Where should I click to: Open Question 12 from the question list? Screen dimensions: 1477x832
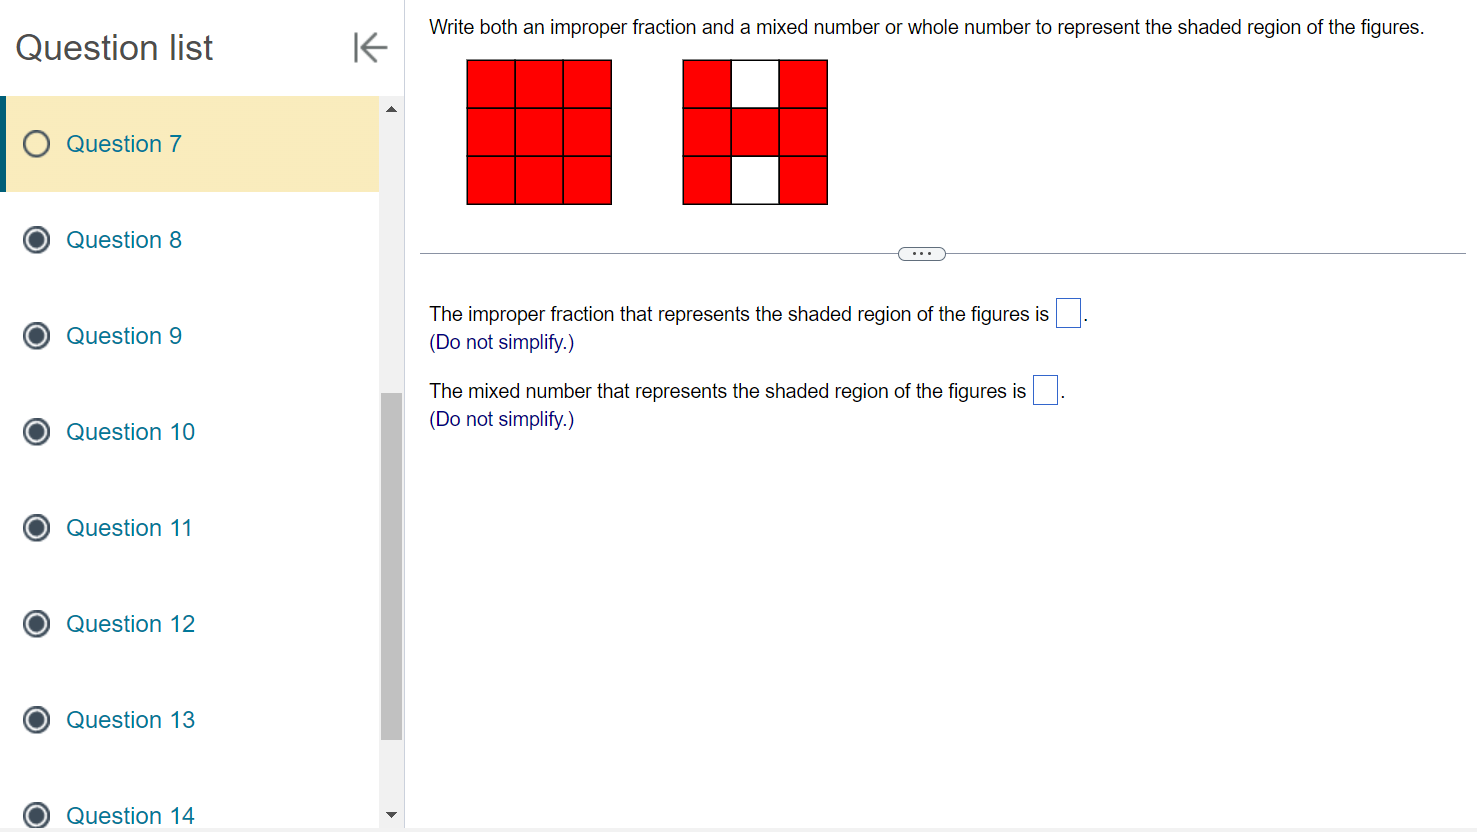coord(130,623)
